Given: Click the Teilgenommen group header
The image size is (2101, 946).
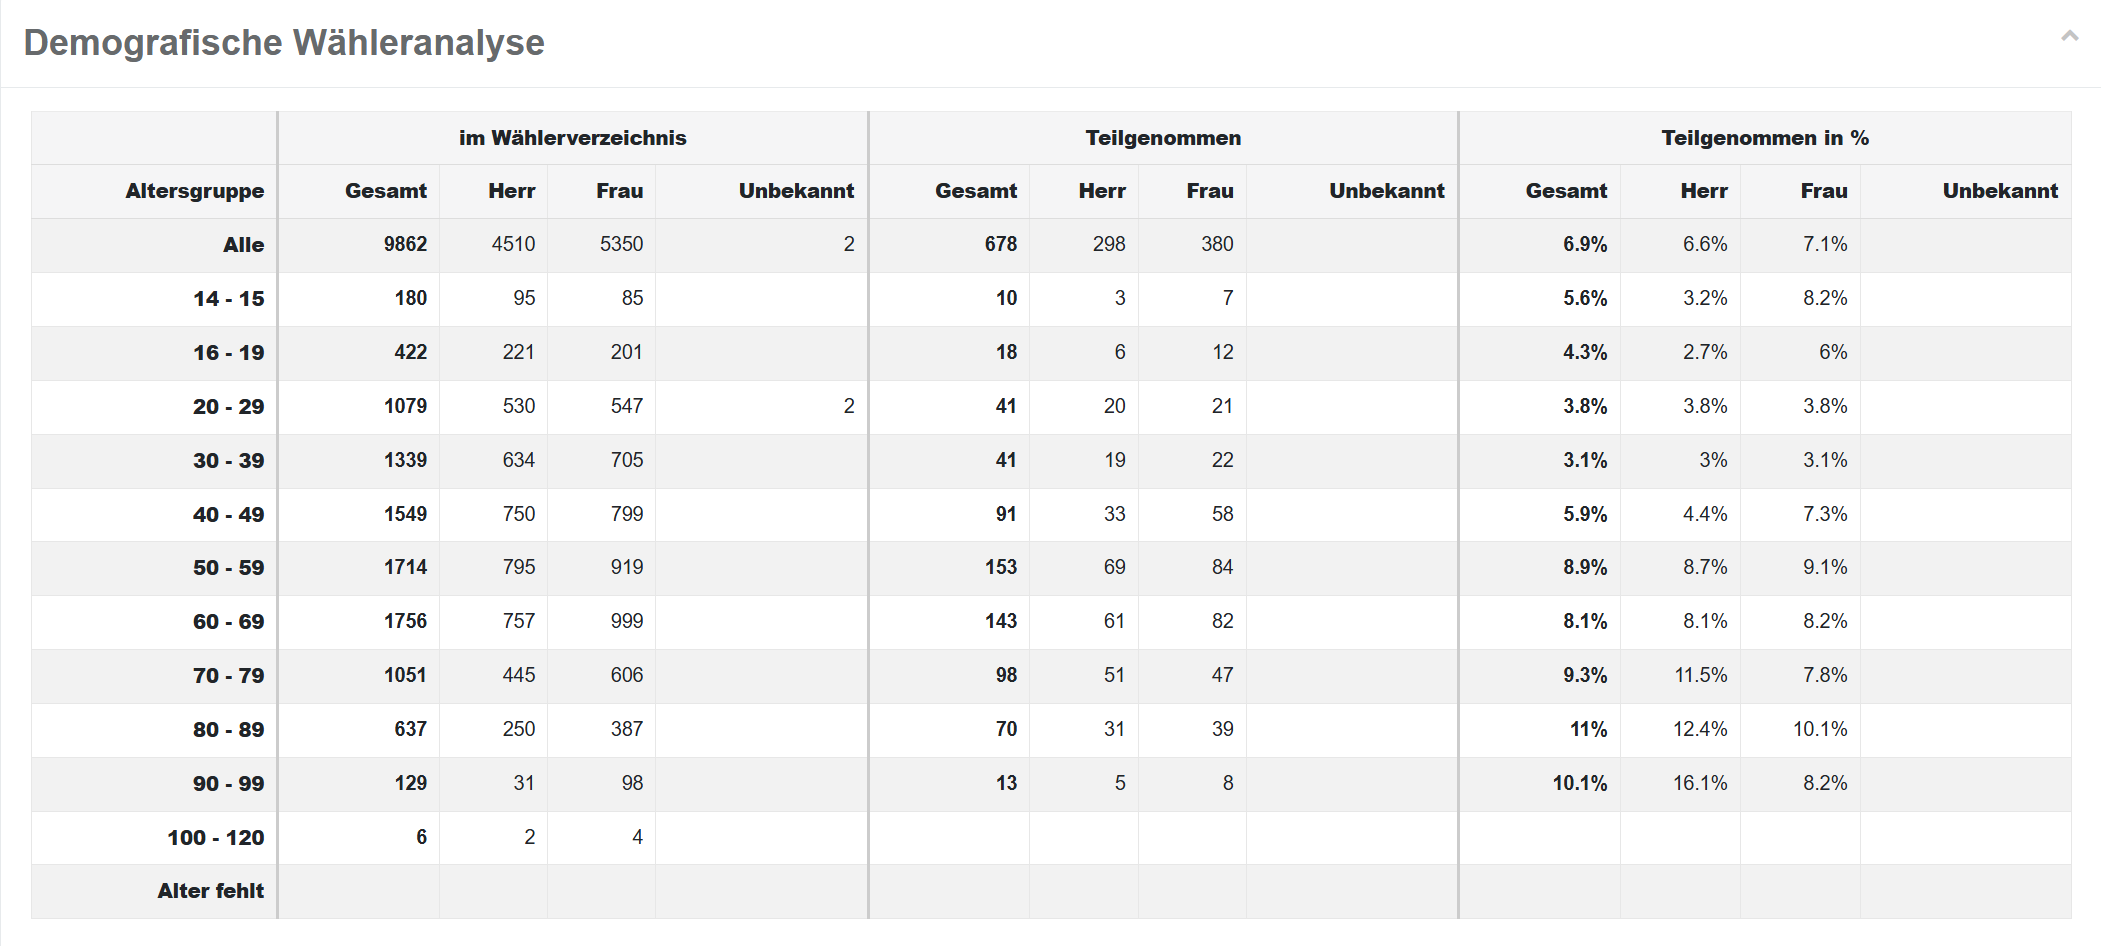Looking at the screenshot, I should [x=1163, y=138].
